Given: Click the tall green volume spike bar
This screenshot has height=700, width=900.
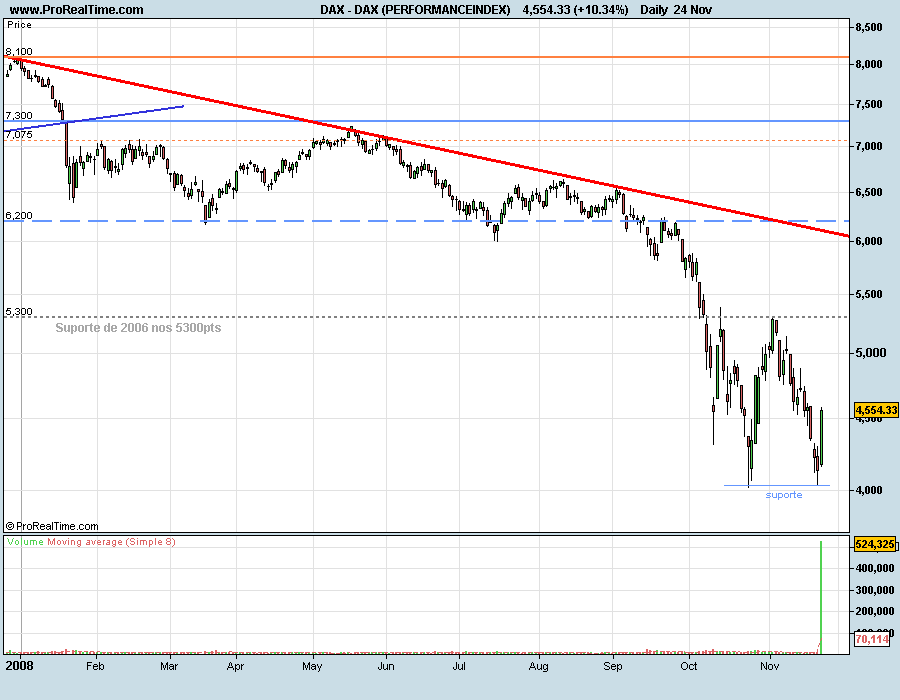Looking at the screenshot, I should [821, 597].
